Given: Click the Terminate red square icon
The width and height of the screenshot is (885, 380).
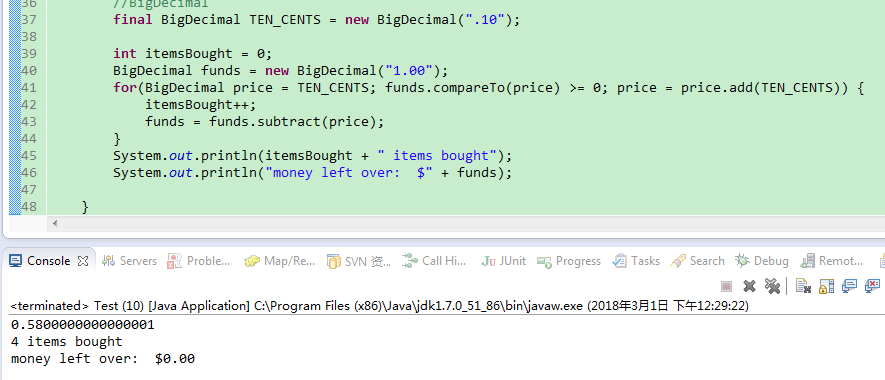Looking at the screenshot, I should coord(726,286).
